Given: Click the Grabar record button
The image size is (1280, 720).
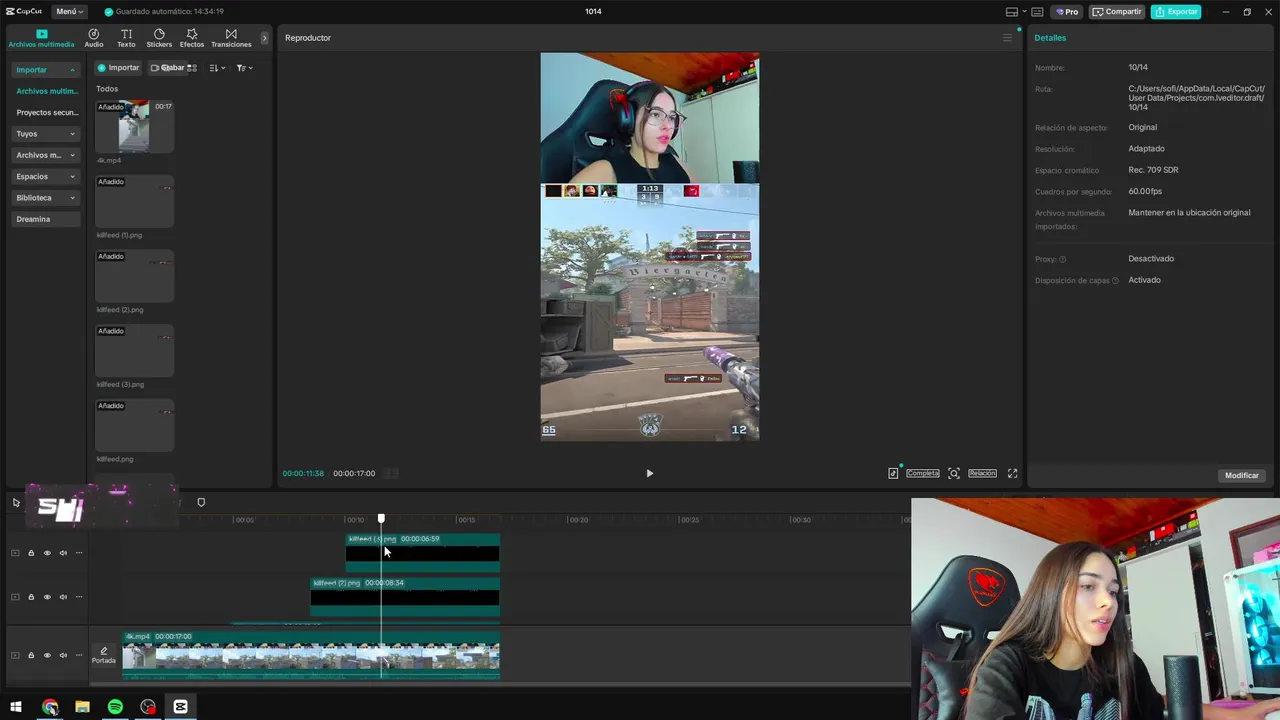Looking at the screenshot, I should point(167,68).
